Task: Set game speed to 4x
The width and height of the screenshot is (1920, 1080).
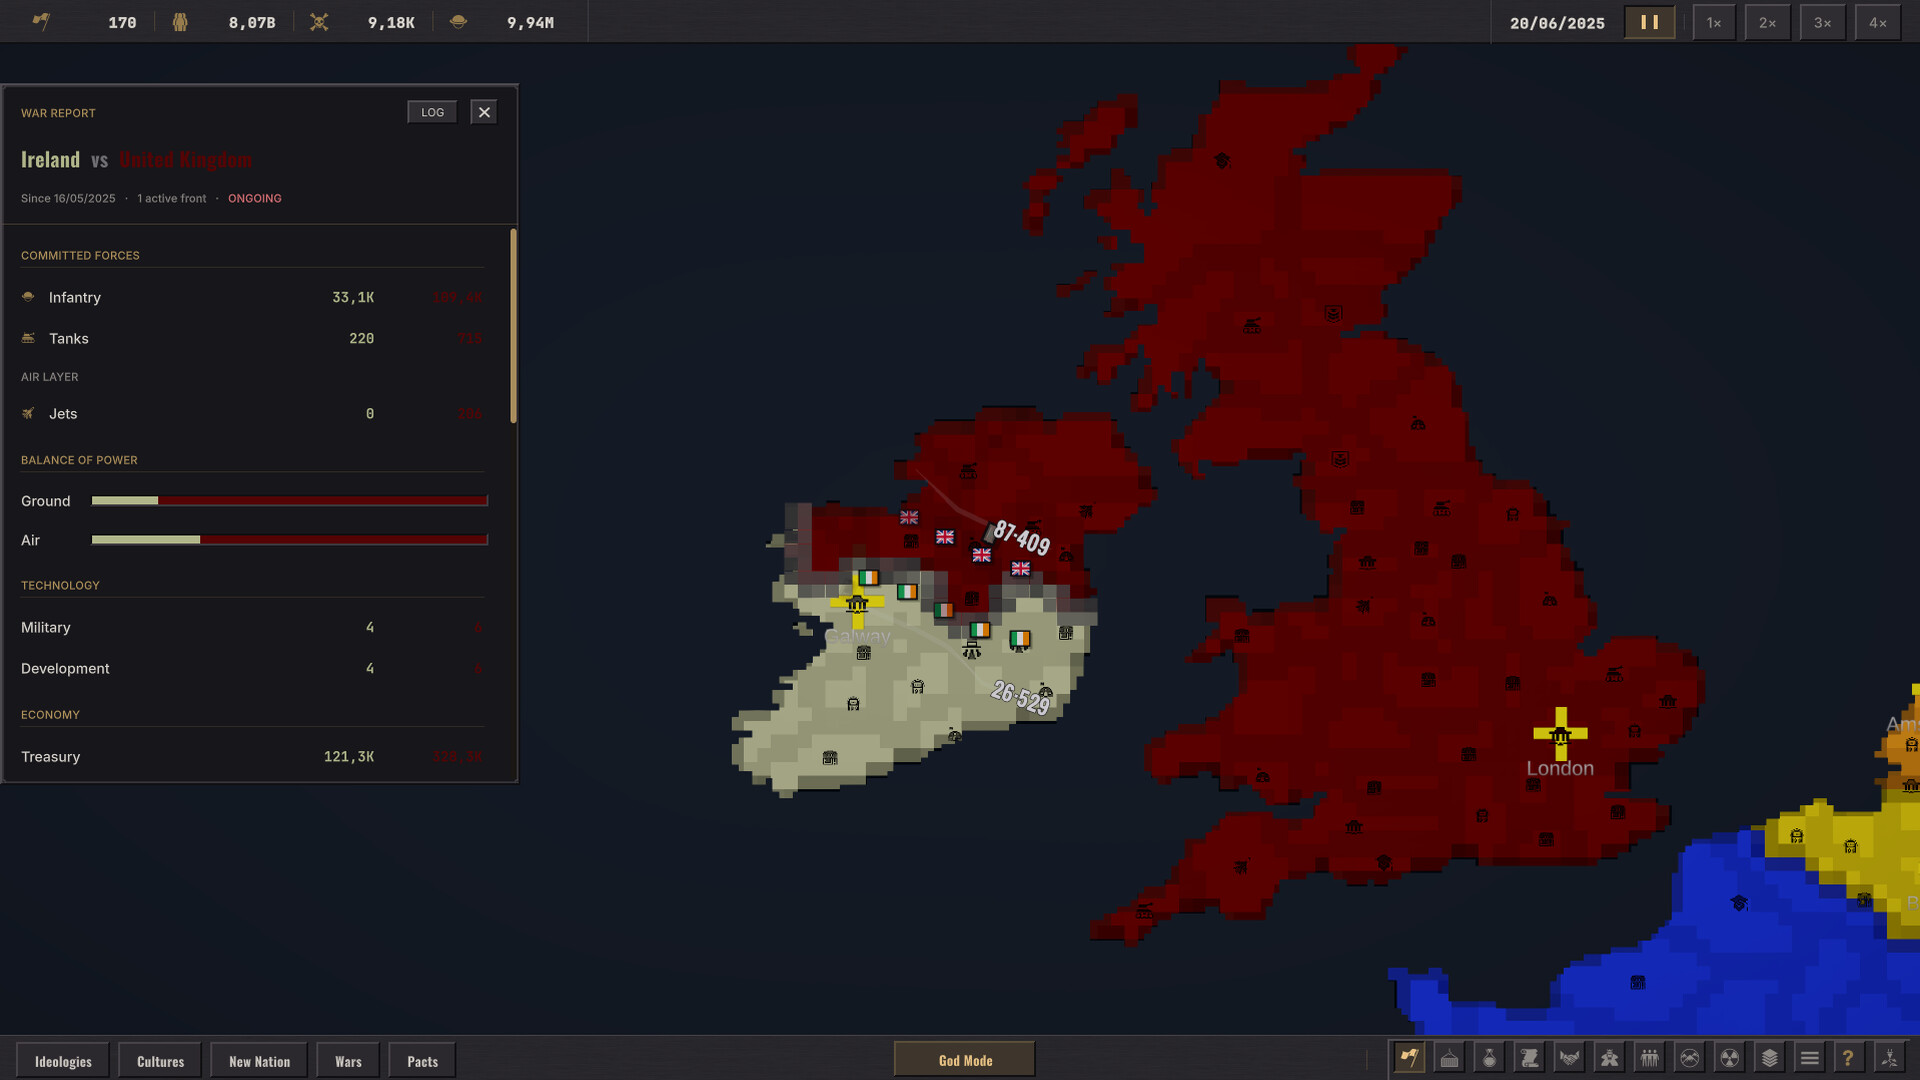Action: pos(1877,22)
